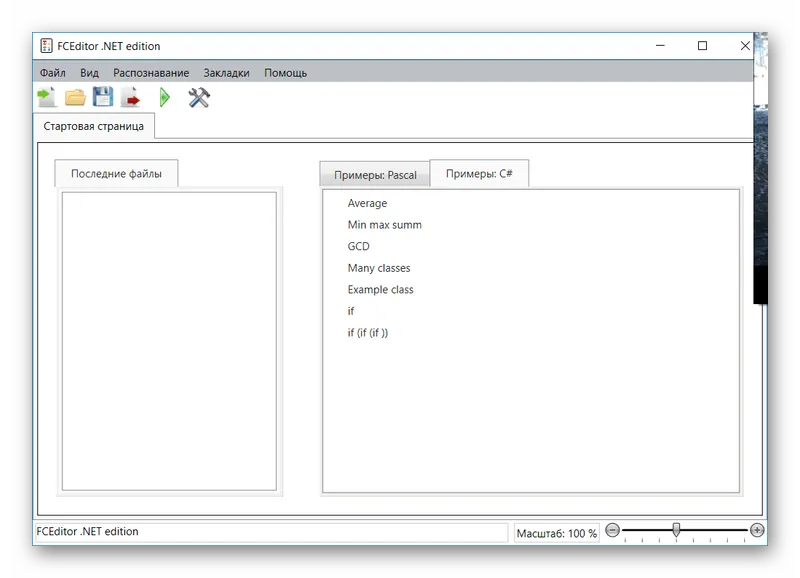Open settings with the hammer and wrench icon

point(198,97)
